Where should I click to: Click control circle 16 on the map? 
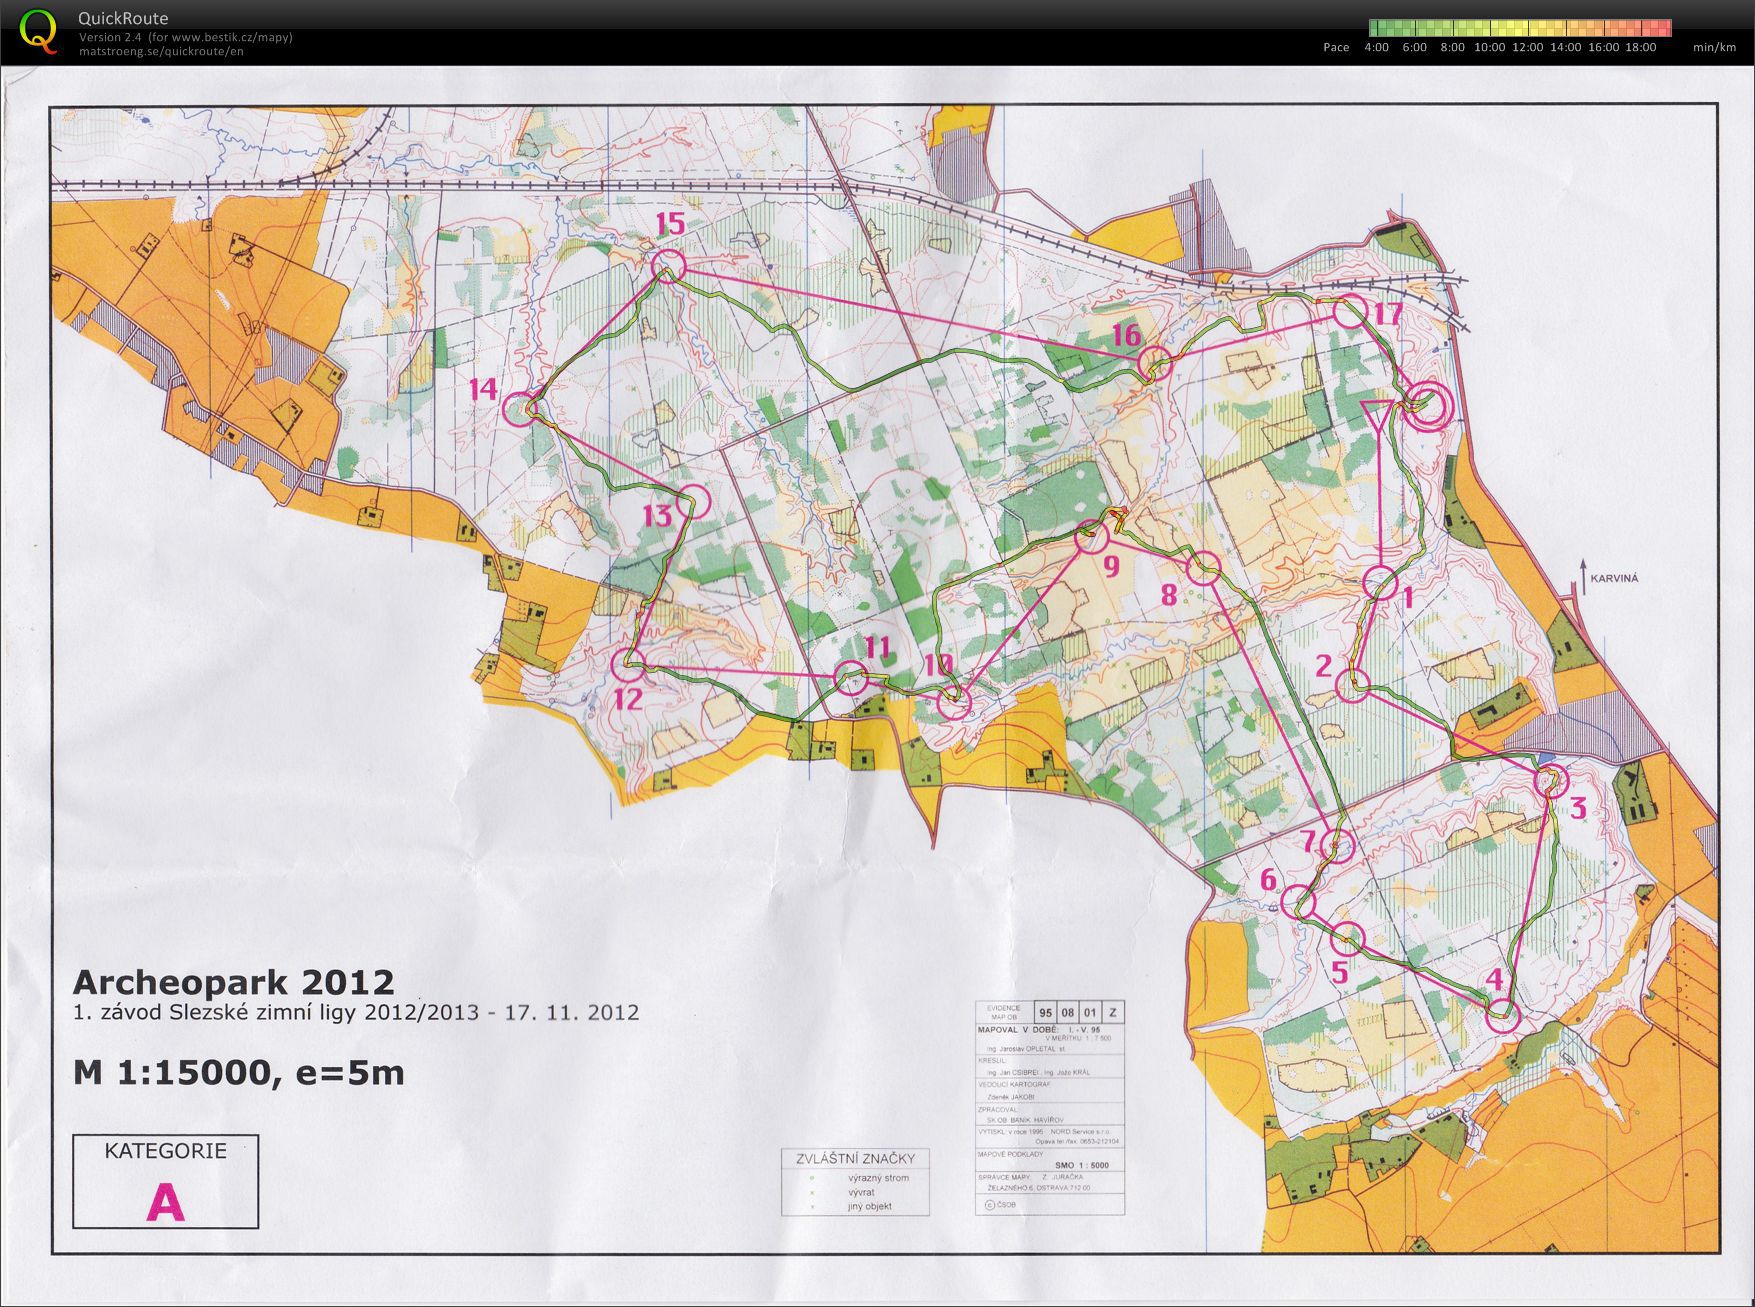click(x=1155, y=363)
